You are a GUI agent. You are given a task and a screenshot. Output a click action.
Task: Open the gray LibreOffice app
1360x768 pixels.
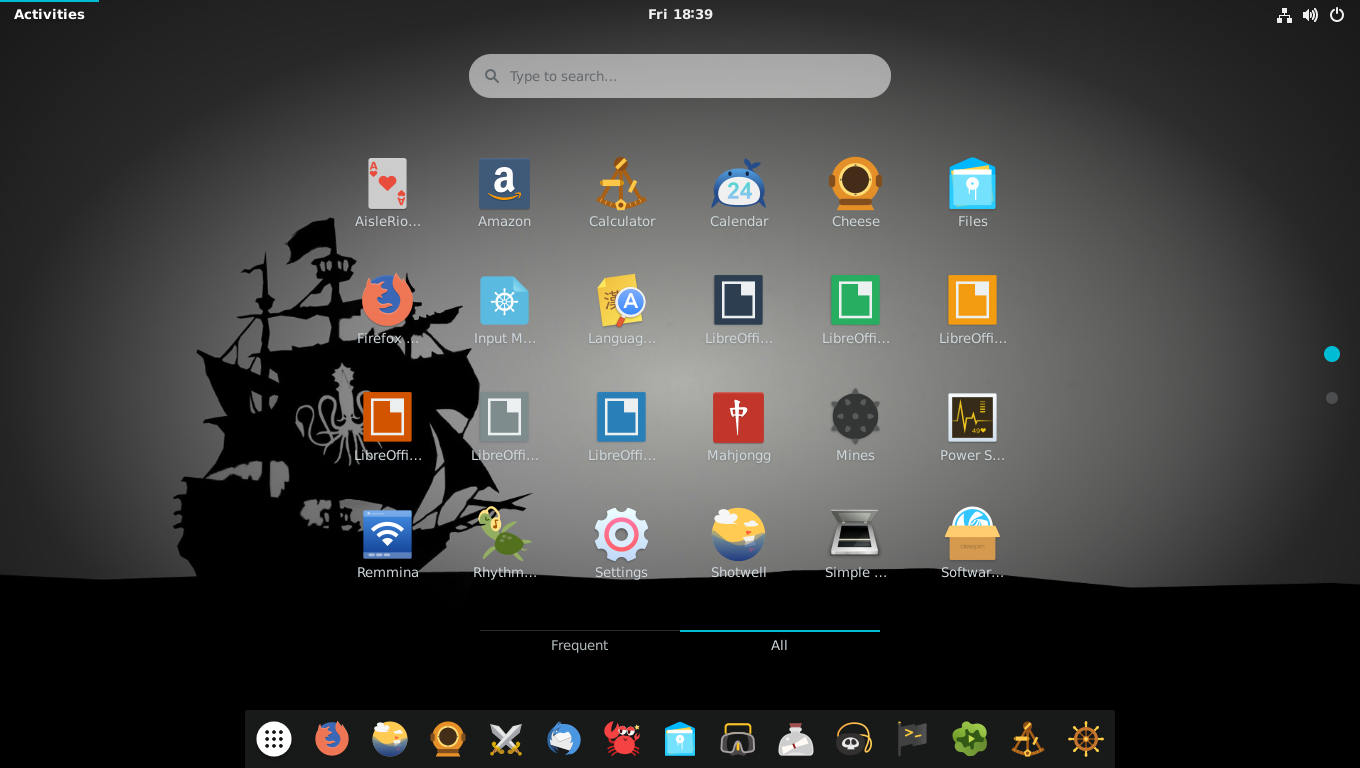pyautogui.click(x=504, y=427)
